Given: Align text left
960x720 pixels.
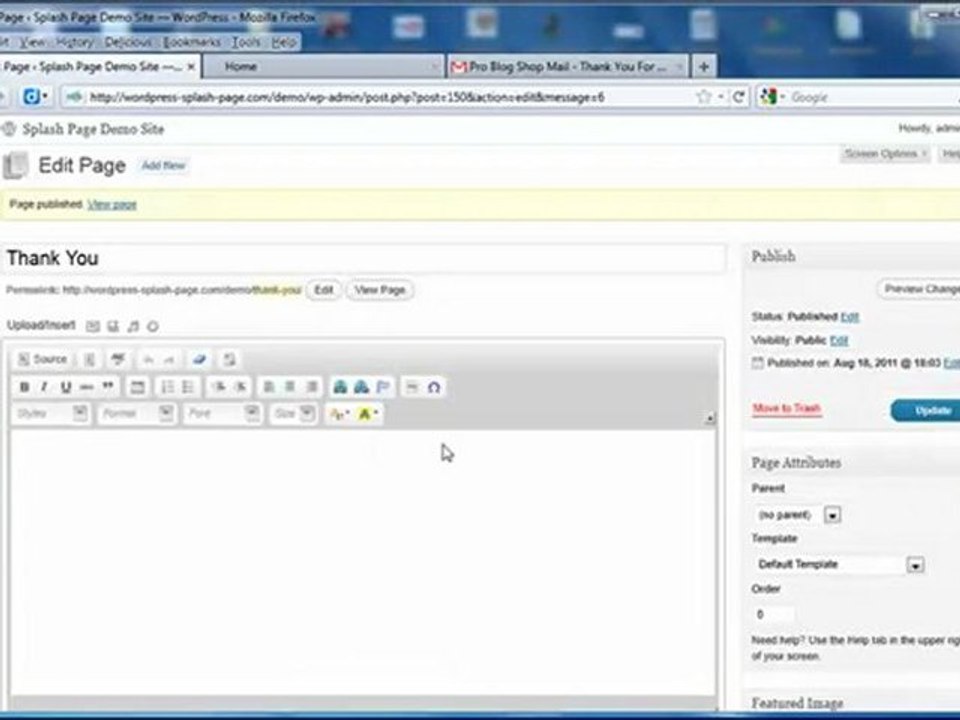Looking at the screenshot, I should 268,387.
